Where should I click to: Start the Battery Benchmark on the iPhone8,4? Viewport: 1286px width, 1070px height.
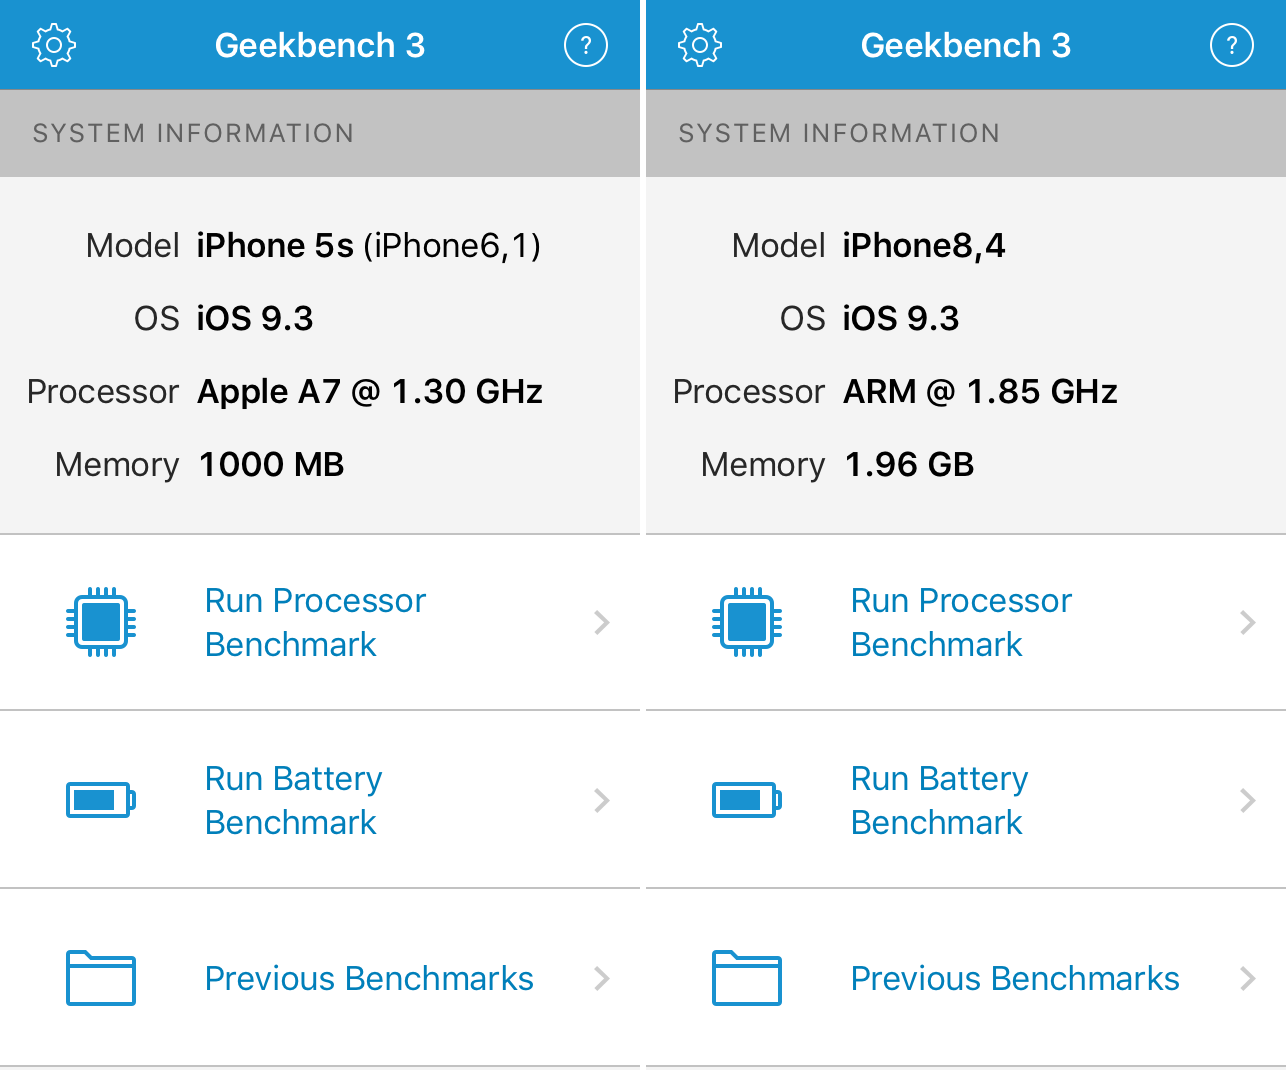938,800
